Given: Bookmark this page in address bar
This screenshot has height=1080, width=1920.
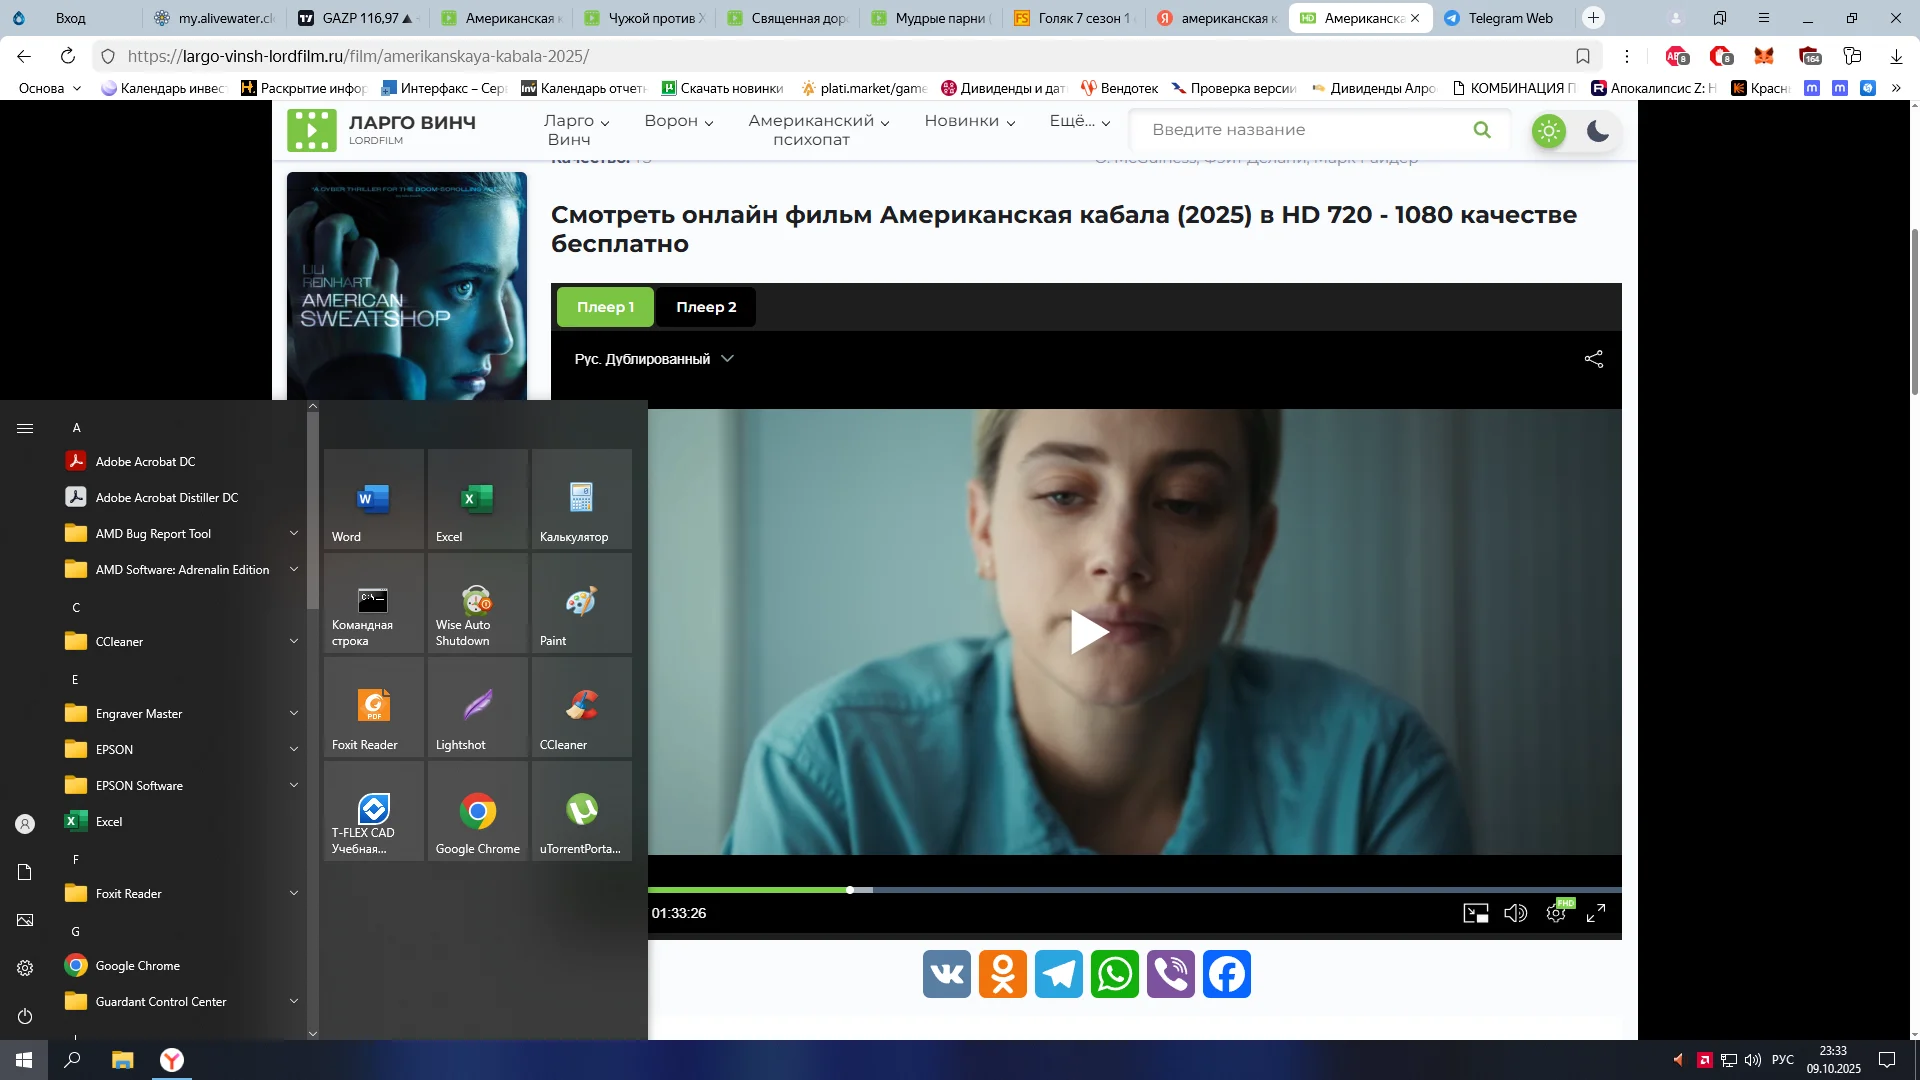Looking at the screenshot, I should (1583, 57).
